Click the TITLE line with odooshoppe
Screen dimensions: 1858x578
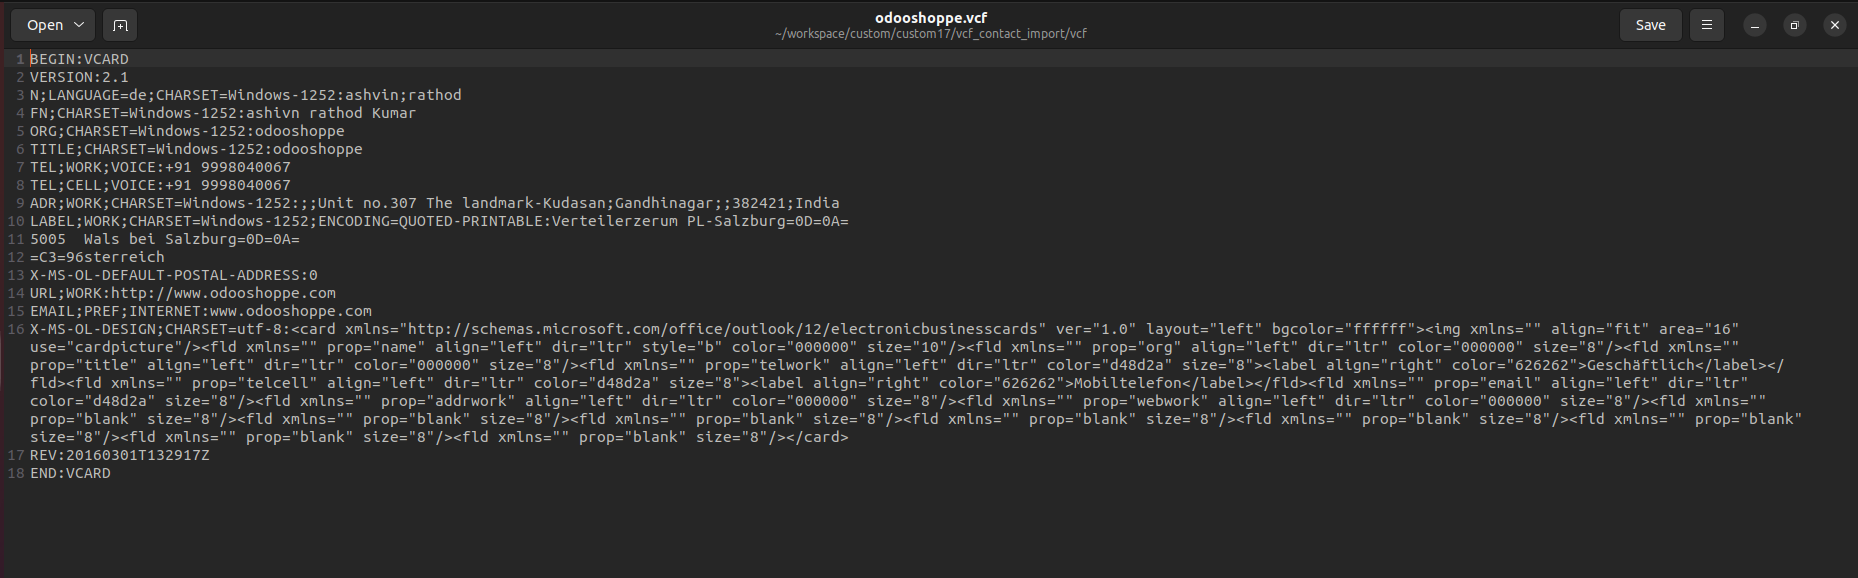[x=196, y=149]
